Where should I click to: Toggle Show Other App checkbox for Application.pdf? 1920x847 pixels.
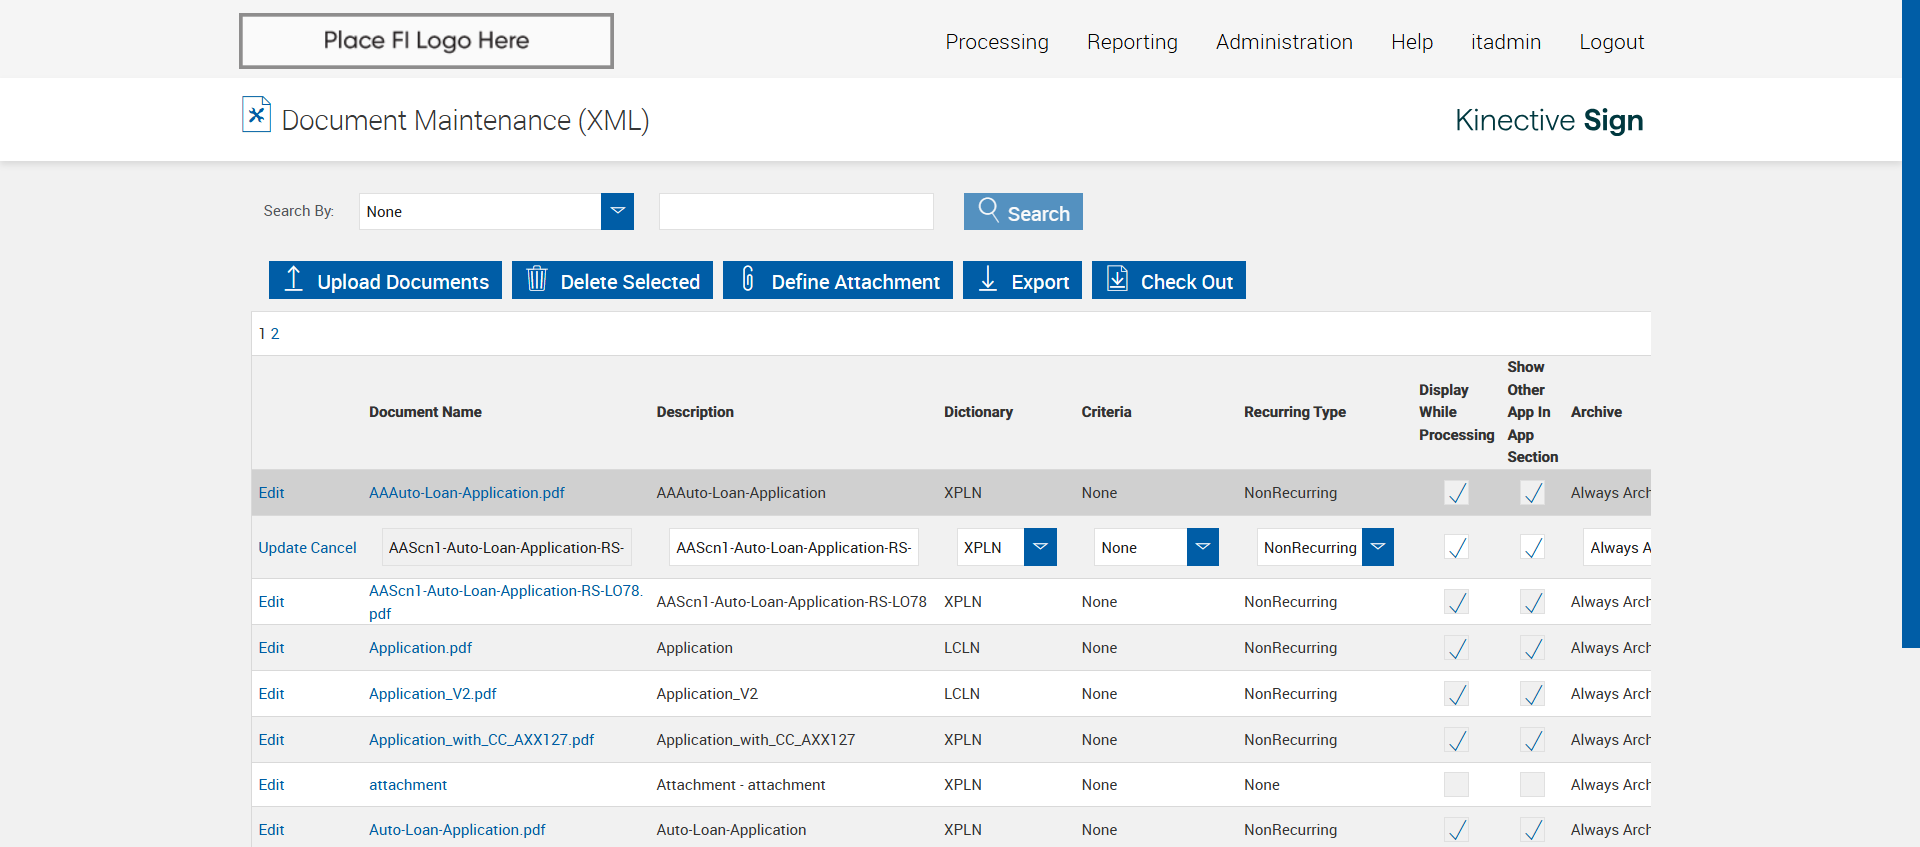(x=1532, y=648)
